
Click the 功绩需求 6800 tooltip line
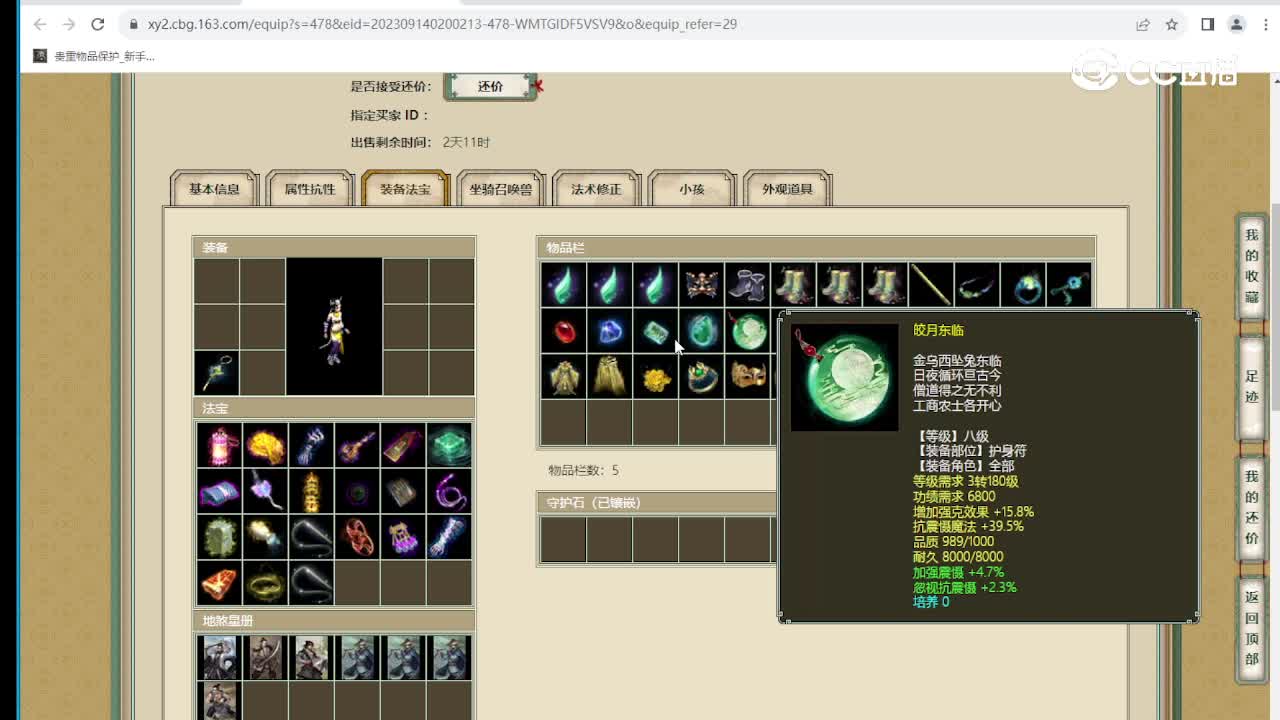(954, 496)
